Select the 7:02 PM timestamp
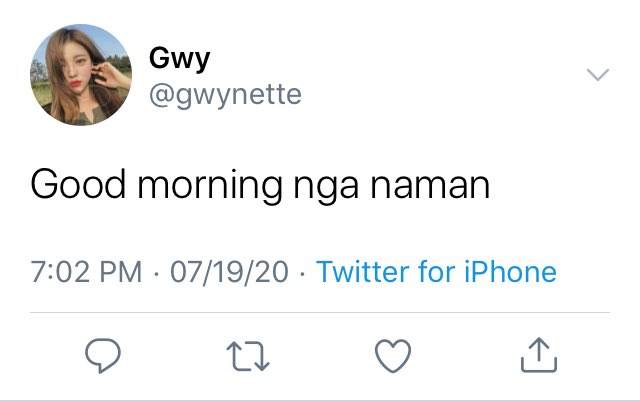 click(86, 272)
